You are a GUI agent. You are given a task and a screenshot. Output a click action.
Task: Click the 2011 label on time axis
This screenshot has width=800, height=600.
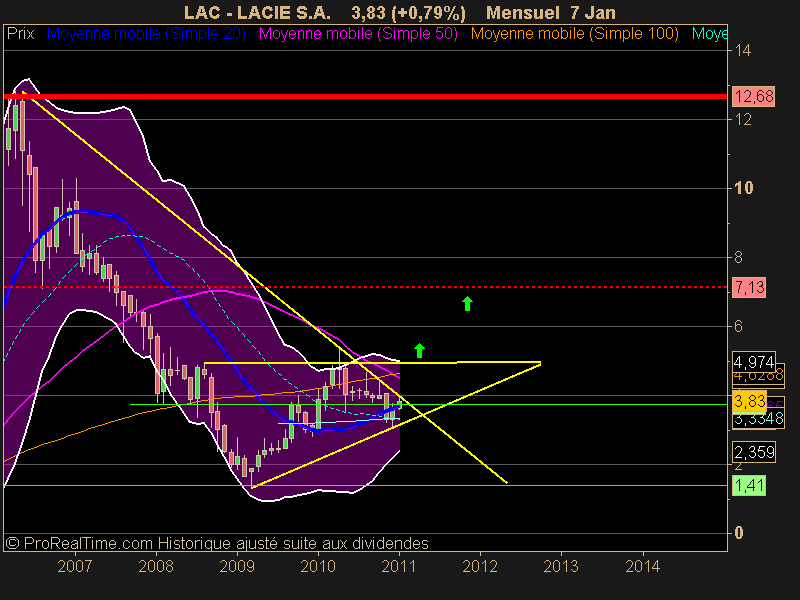(x=399, y=566)
